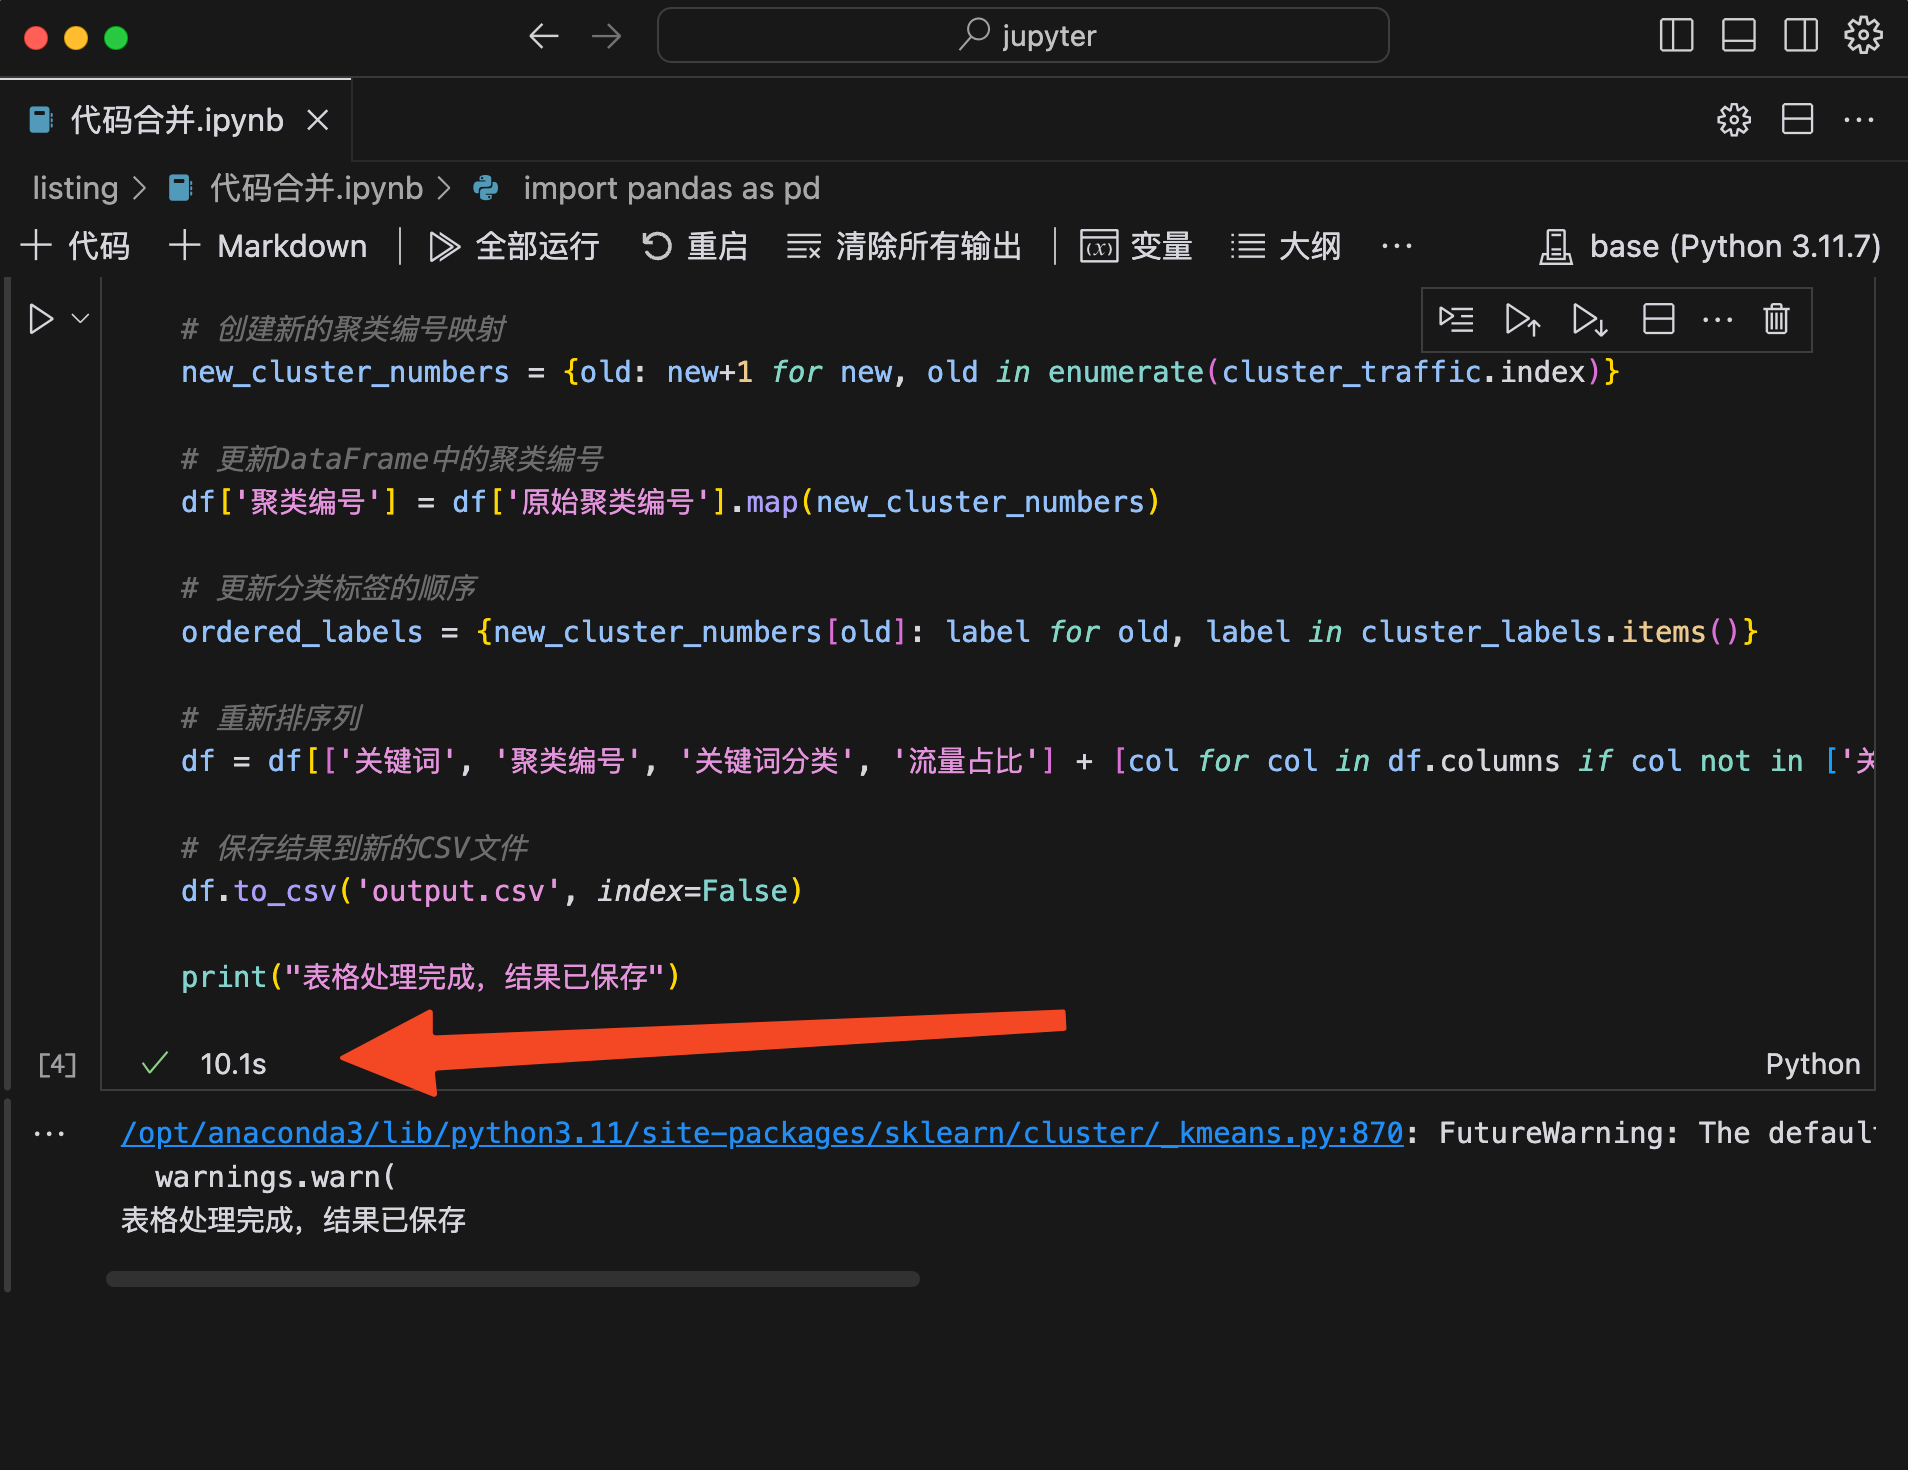Run the current cell

(x=41, y=319)
